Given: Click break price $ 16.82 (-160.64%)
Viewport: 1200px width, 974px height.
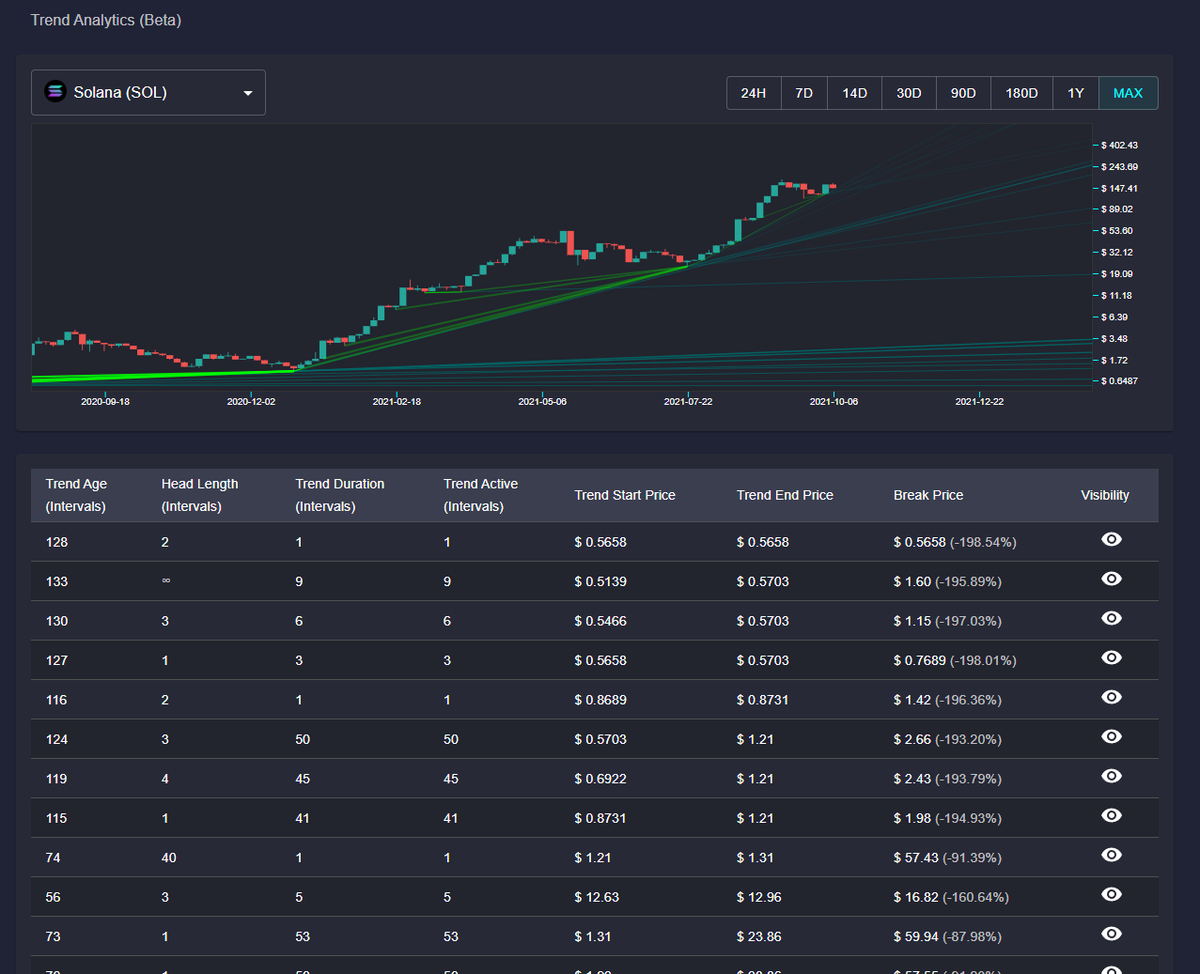Looking at the screenshot, I should tap(951, 897).
